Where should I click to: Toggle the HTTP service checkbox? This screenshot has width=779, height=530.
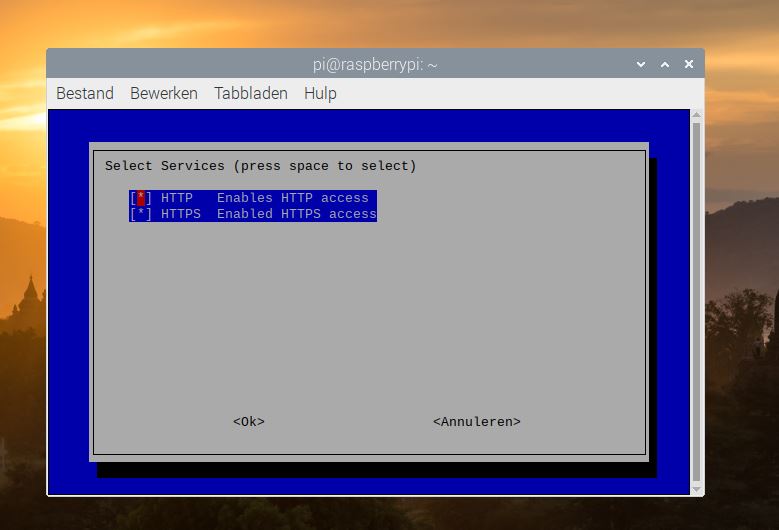pos(141,198)
